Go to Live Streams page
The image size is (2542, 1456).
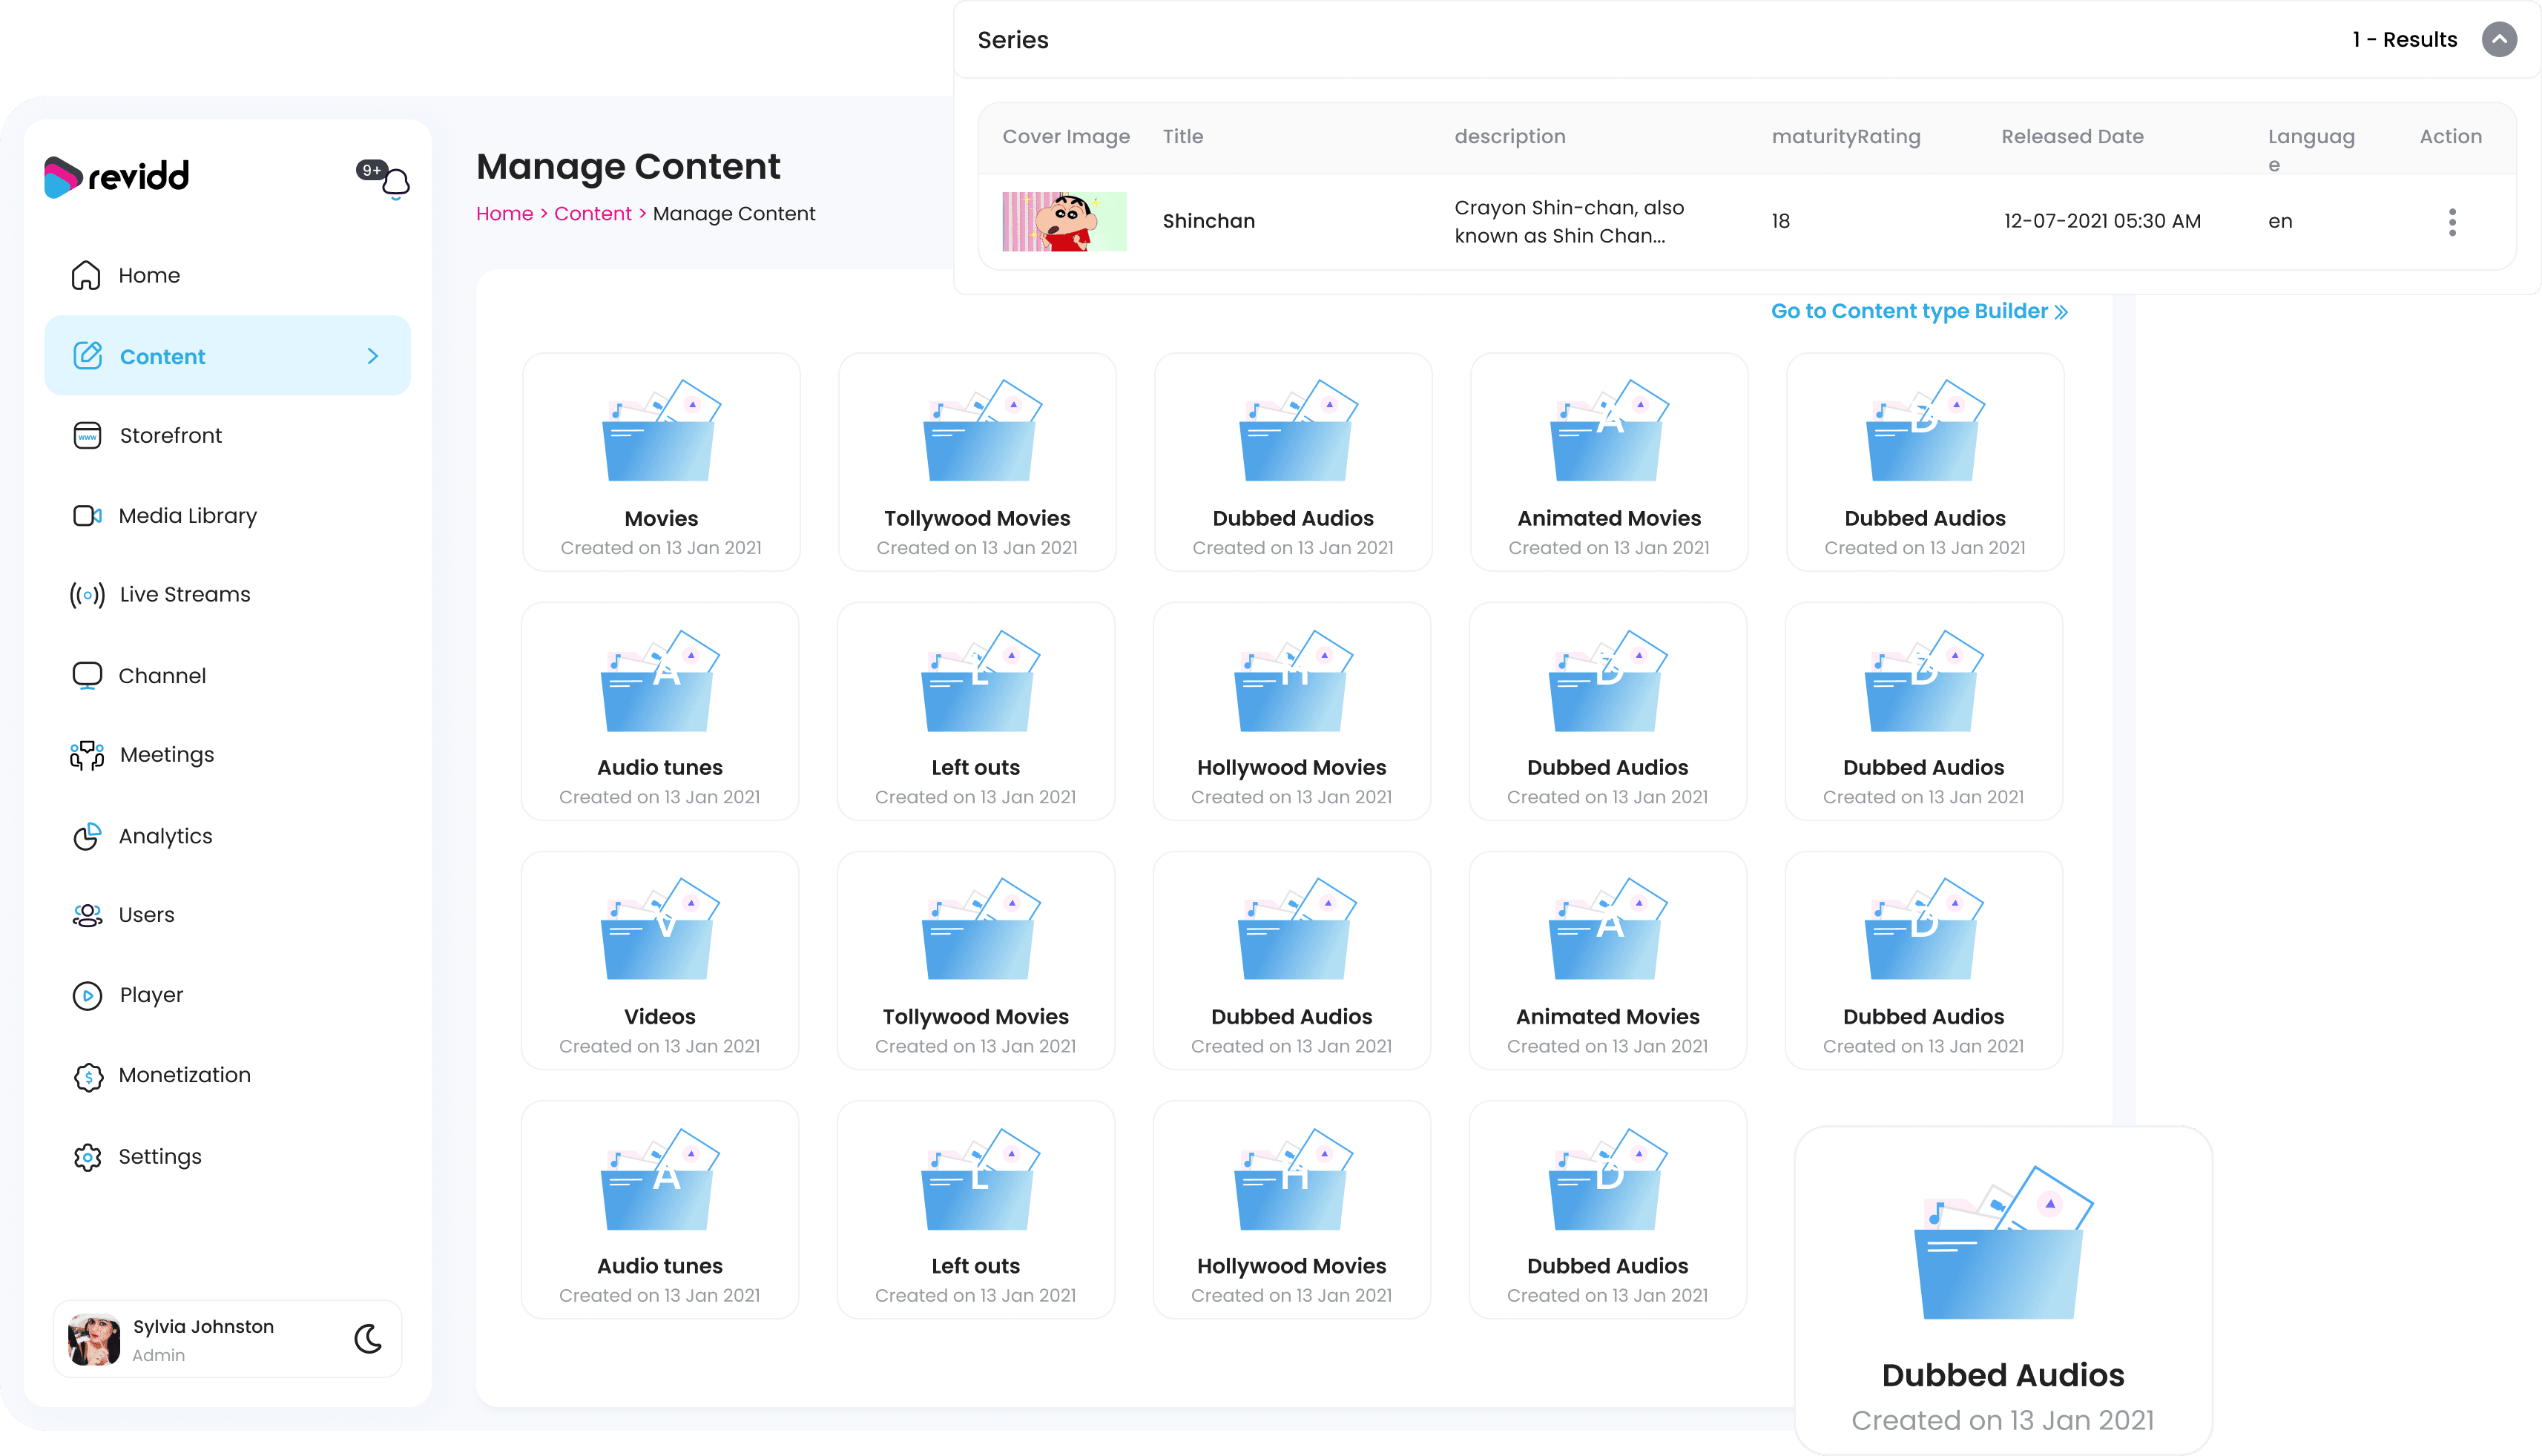pyautogui.click(x=184, y=594)
